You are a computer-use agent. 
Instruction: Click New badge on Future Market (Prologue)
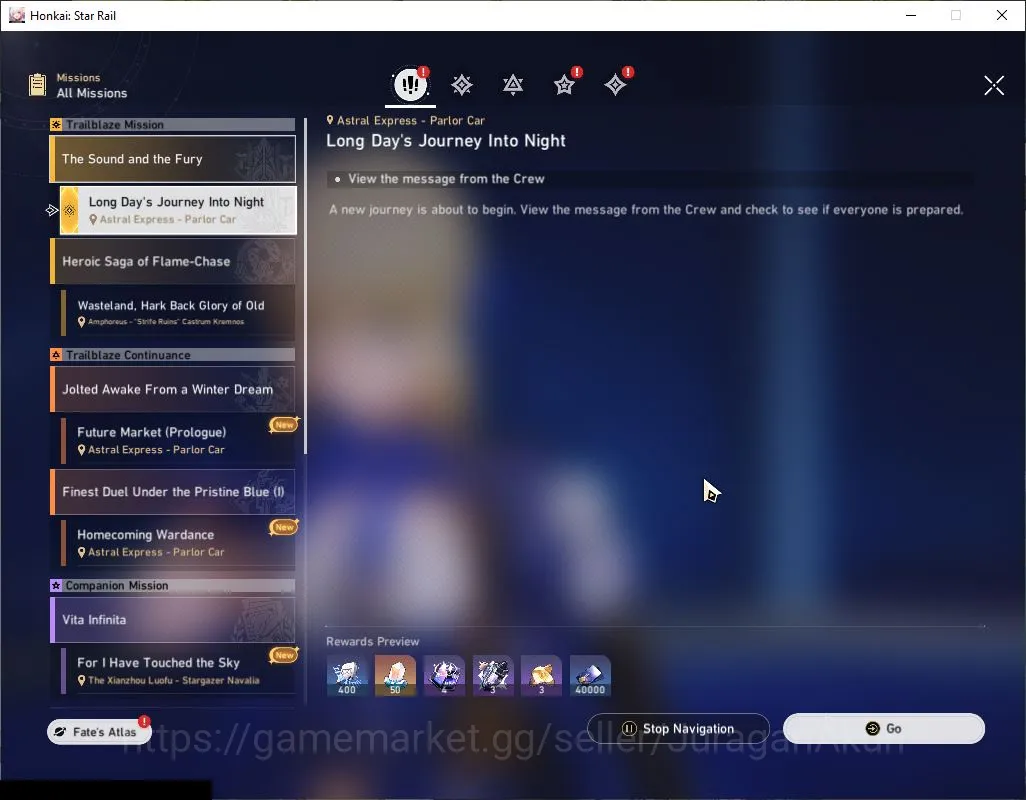tap(284, 425)
